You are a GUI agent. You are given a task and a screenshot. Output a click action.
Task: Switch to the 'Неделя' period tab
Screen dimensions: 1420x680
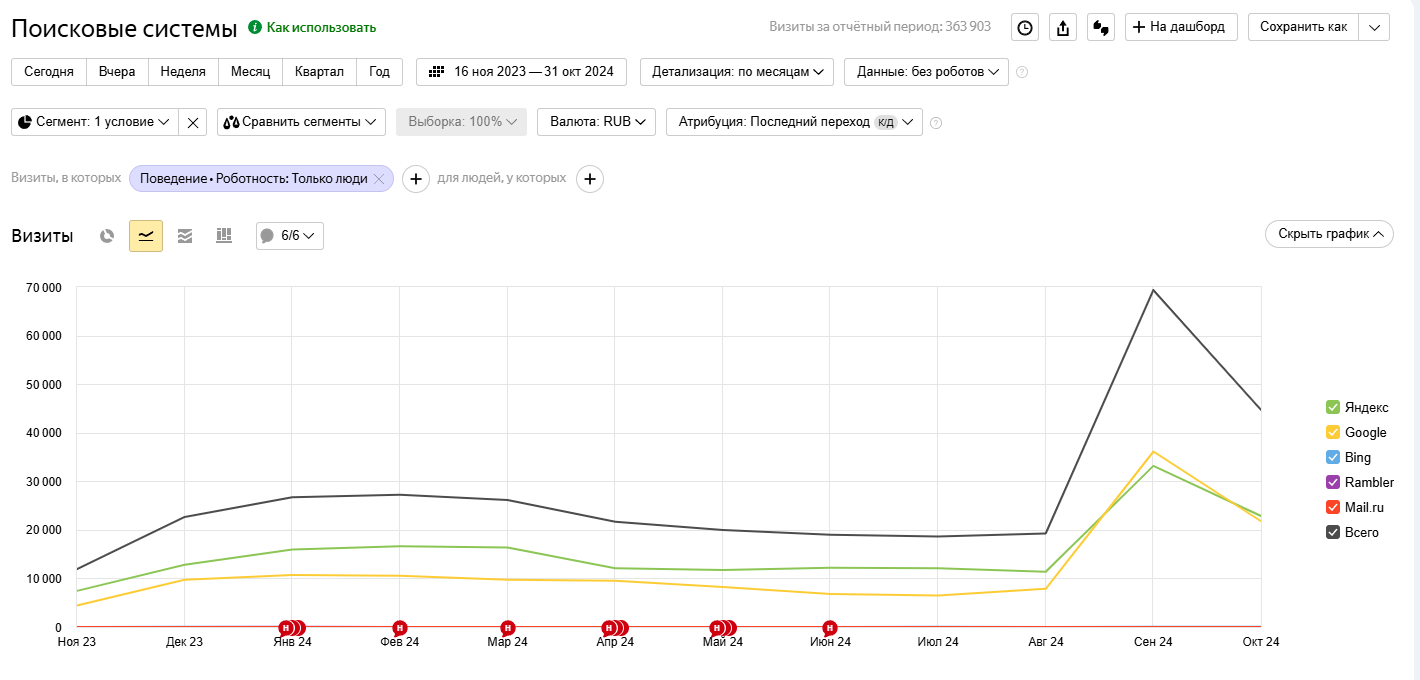point(183,72)
